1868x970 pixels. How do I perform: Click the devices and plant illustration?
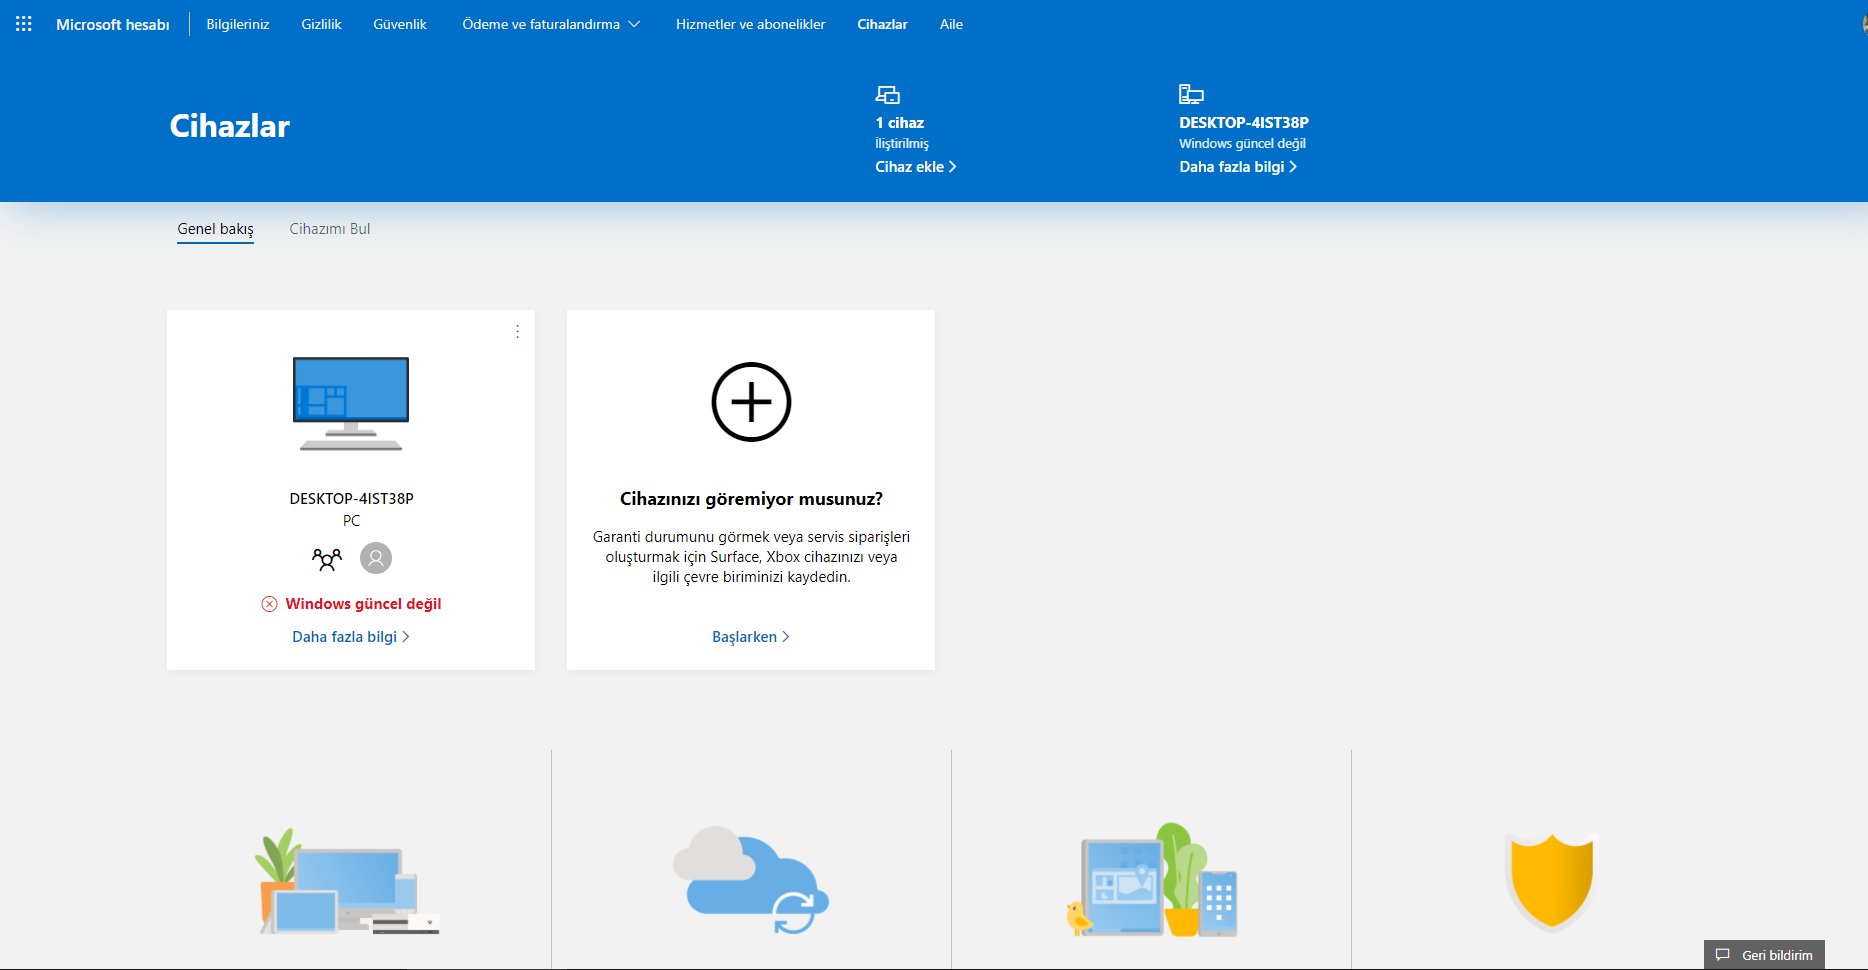[x=348, y=882]
